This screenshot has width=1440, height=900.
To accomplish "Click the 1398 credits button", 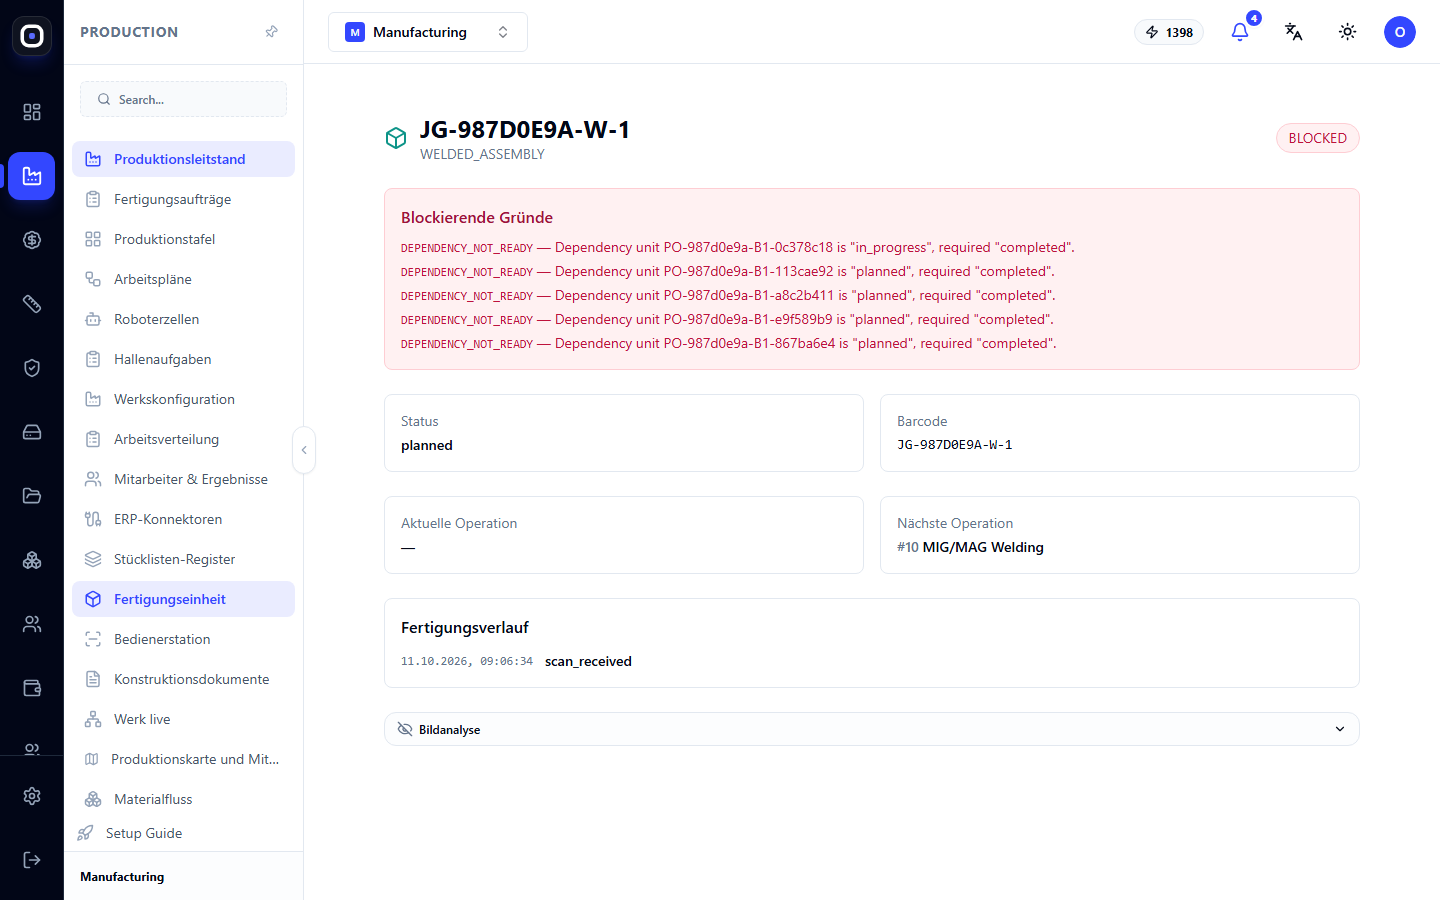I will [1169, 32].
